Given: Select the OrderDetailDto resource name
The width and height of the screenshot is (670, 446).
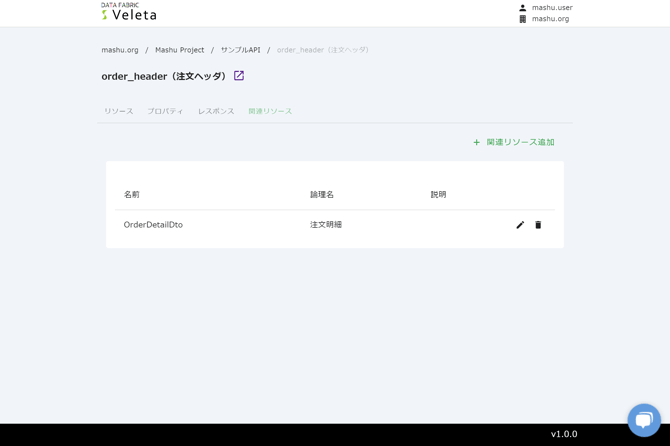Looking at the screenshot, I should click(x=153, y=225).
